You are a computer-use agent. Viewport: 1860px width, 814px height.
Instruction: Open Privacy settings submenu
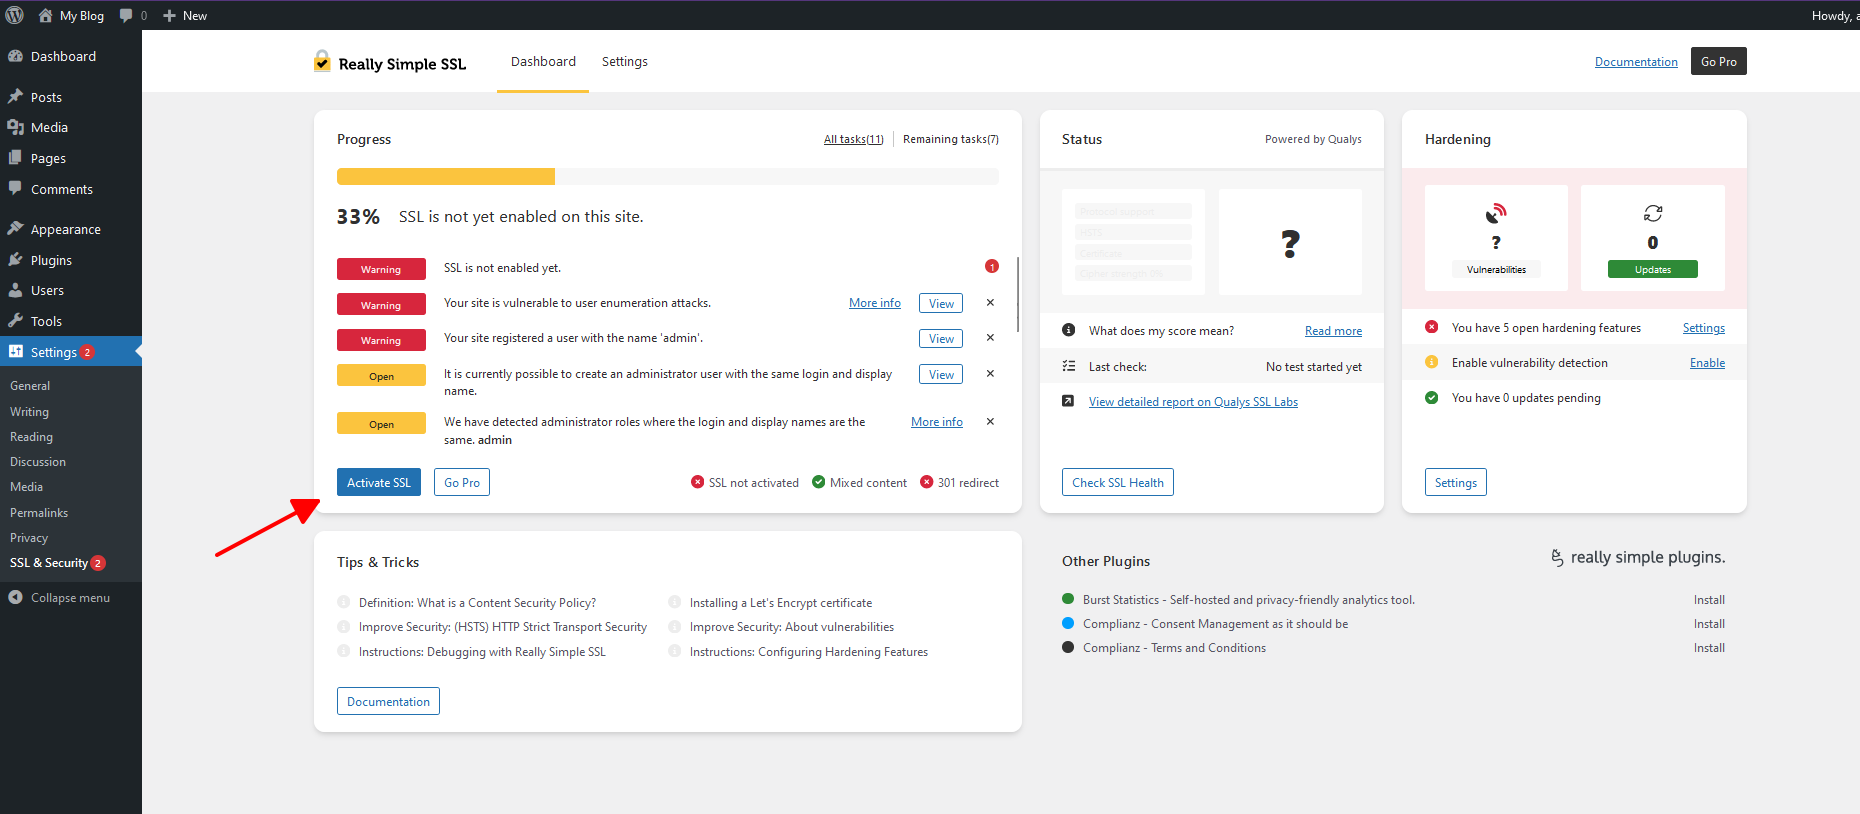[x=29, y=538]
